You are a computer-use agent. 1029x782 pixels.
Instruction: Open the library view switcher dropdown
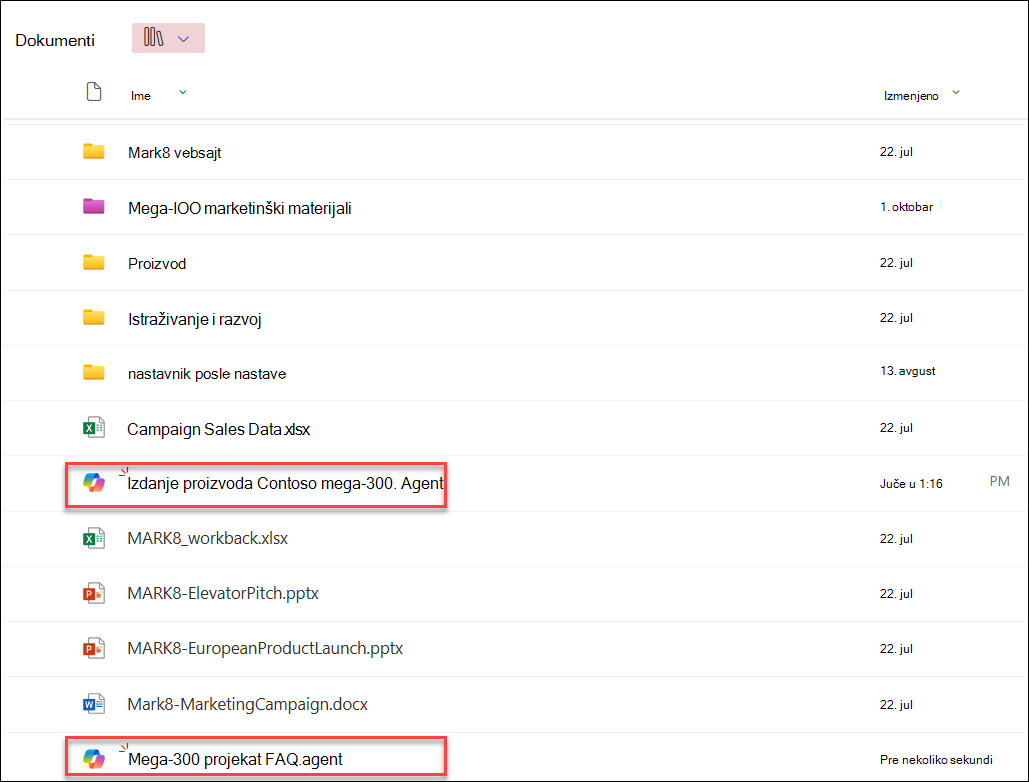coord(168,38)
